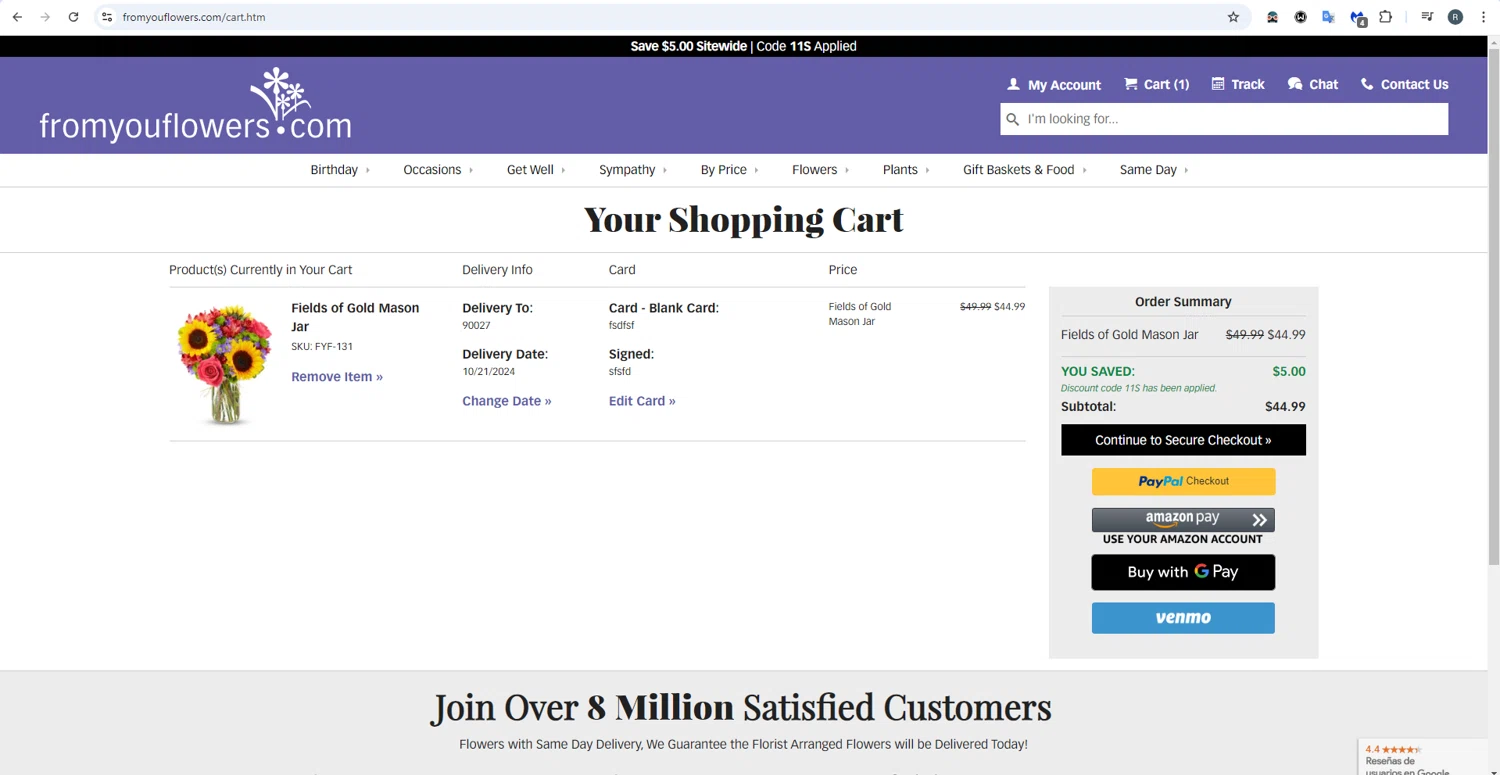This screenshot has height=775, width=1500.
Task: Click "YOU SAVED:" label in Order Summary
Action: [x=1098, y=371]
